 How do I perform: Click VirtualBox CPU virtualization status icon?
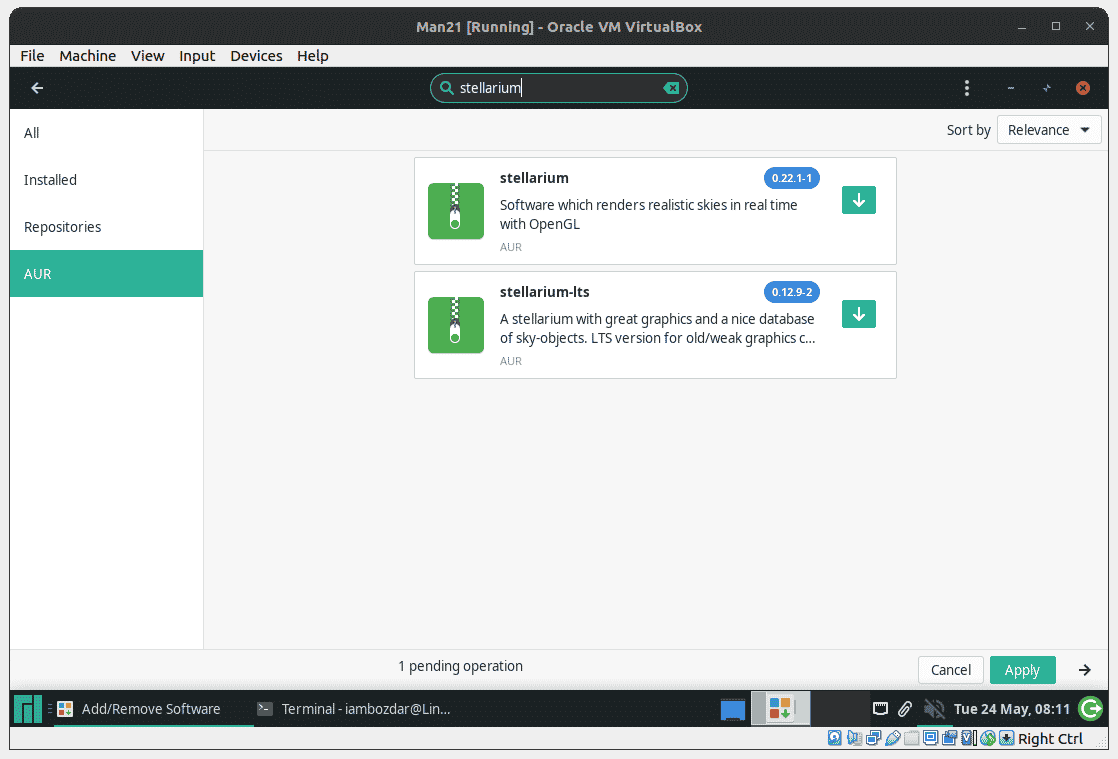pyautogui.click(x=968, y=738)
